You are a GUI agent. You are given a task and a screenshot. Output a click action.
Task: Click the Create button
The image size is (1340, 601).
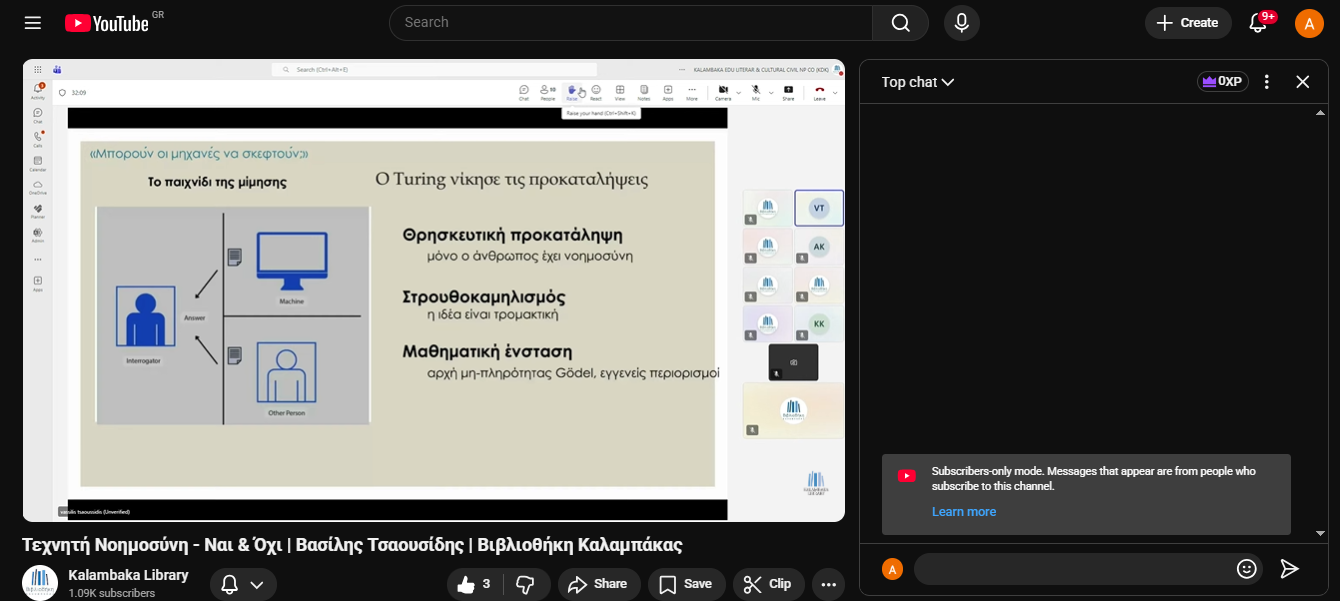point(1188,23)
